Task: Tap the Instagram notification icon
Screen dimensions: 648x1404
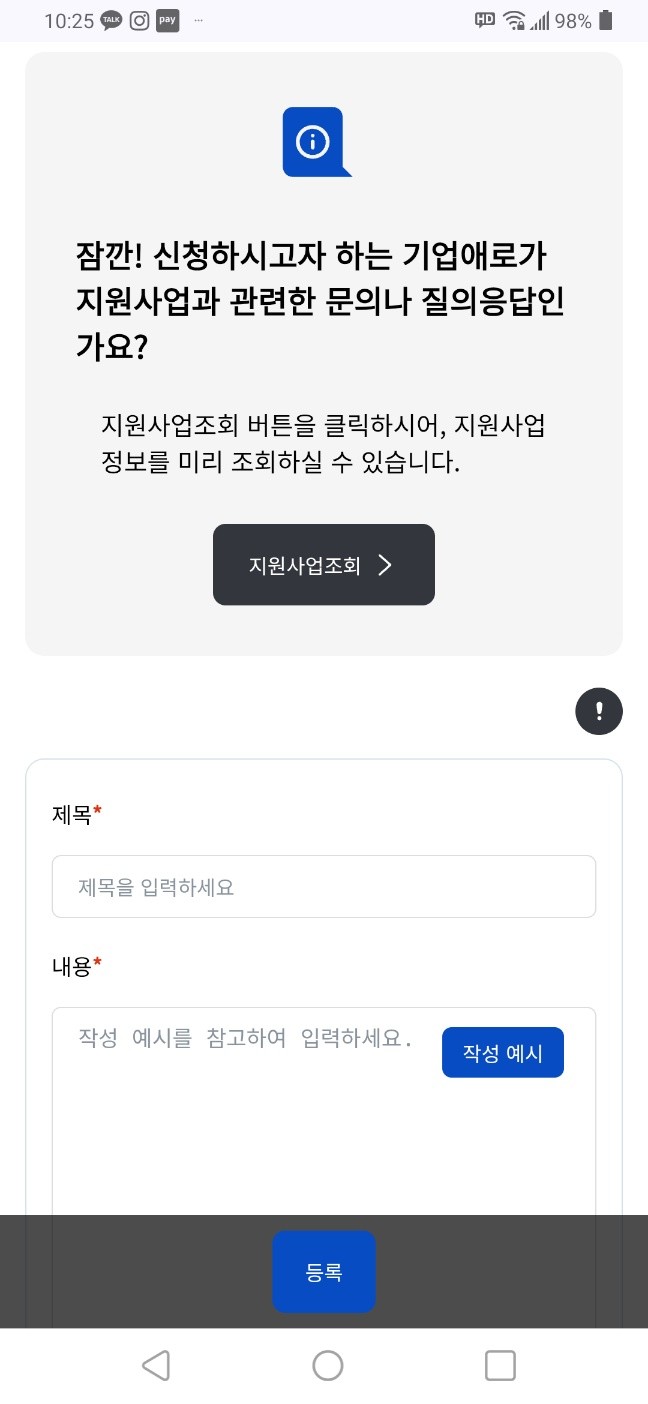Action: pos(140,21)
